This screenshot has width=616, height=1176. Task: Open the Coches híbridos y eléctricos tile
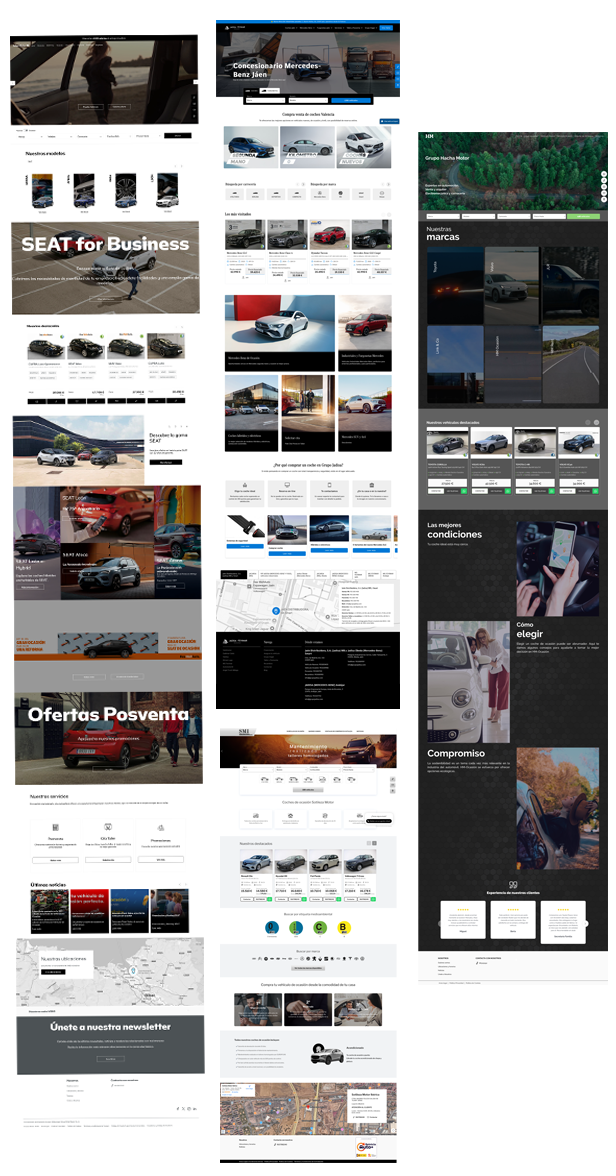point(251,413)
